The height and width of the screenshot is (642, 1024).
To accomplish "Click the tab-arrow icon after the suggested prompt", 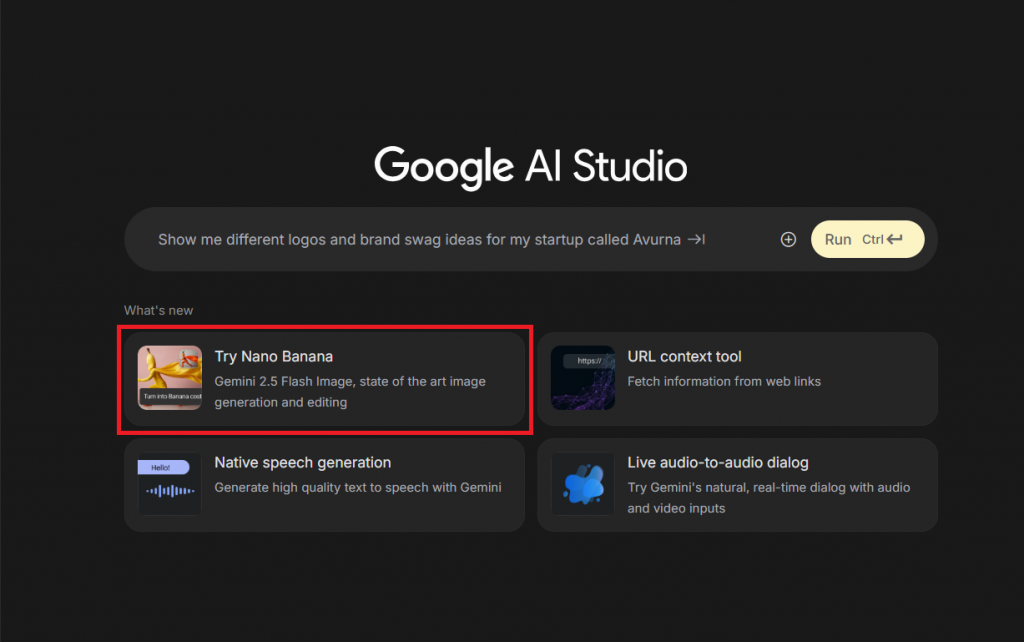I will tap(696, 240).
